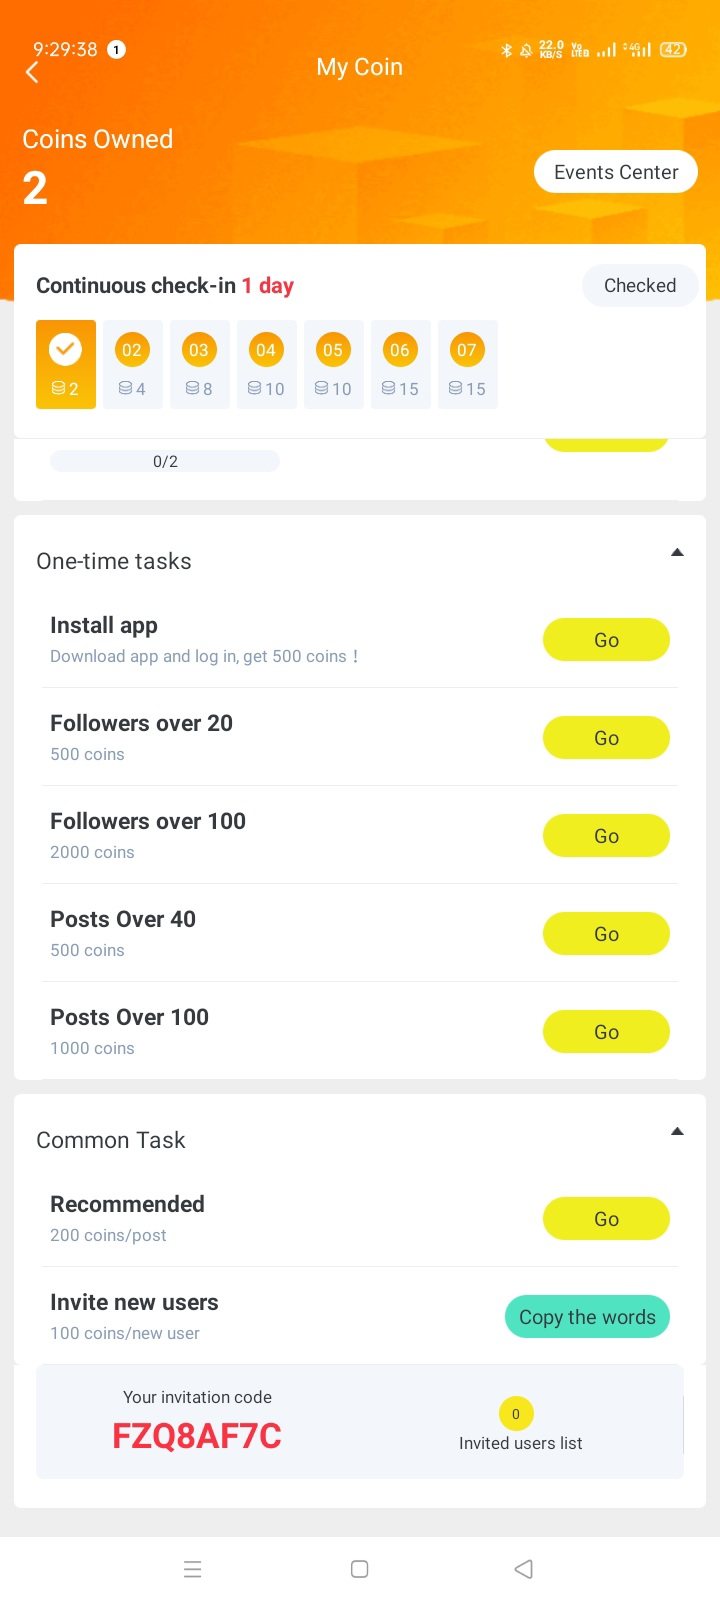Tap the Checked check-in status button
The width and height of the screenshot is (720, 1600).
pos(640,286)
